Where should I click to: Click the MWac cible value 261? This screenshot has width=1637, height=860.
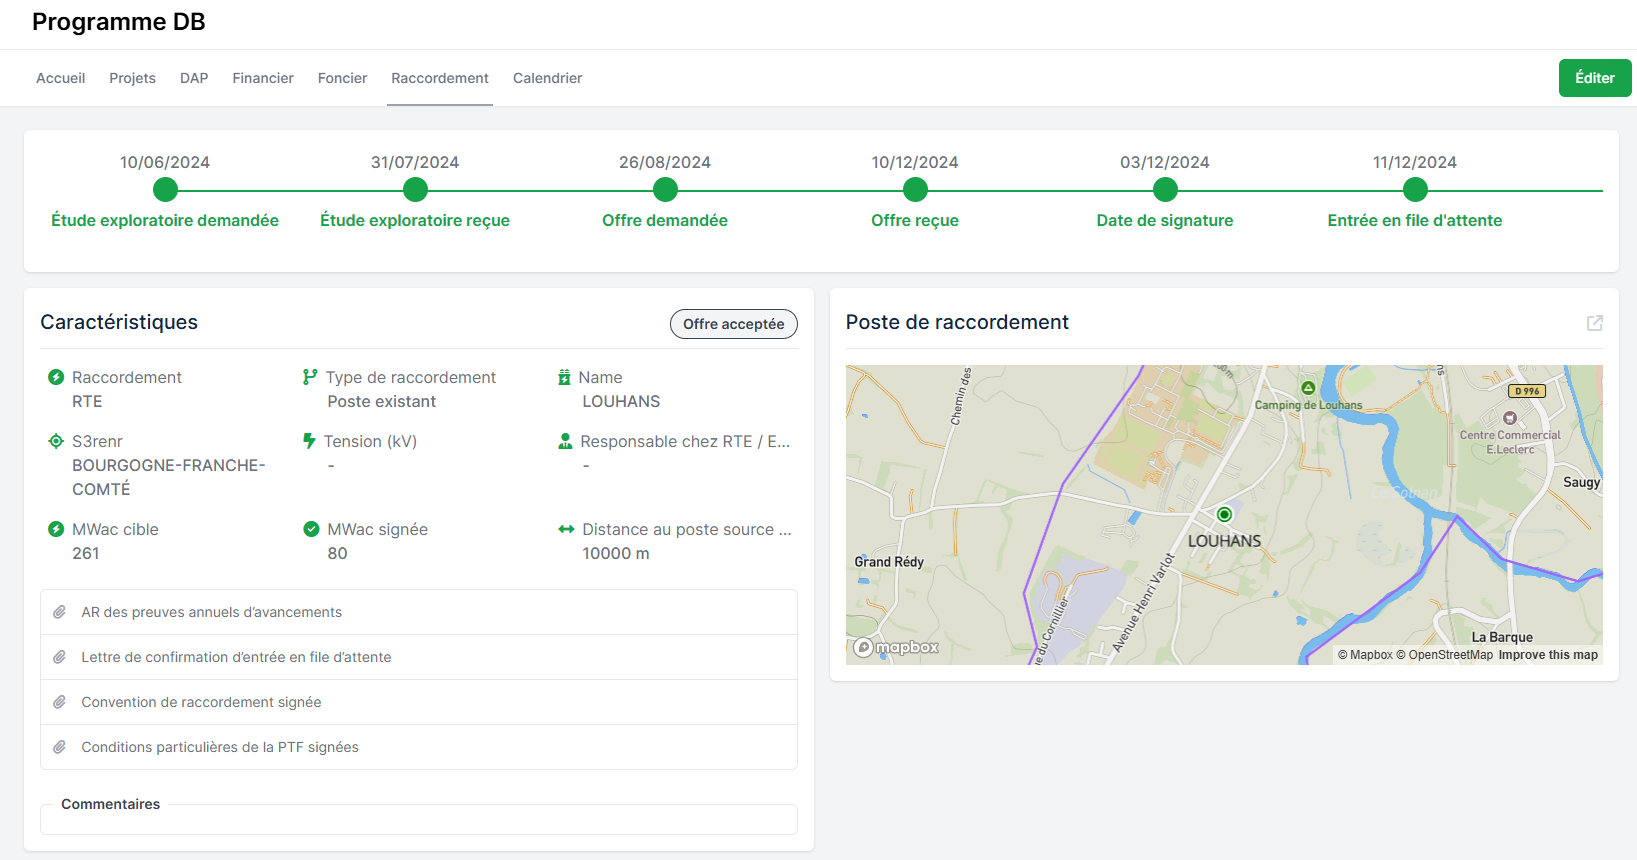coord(86,553)
